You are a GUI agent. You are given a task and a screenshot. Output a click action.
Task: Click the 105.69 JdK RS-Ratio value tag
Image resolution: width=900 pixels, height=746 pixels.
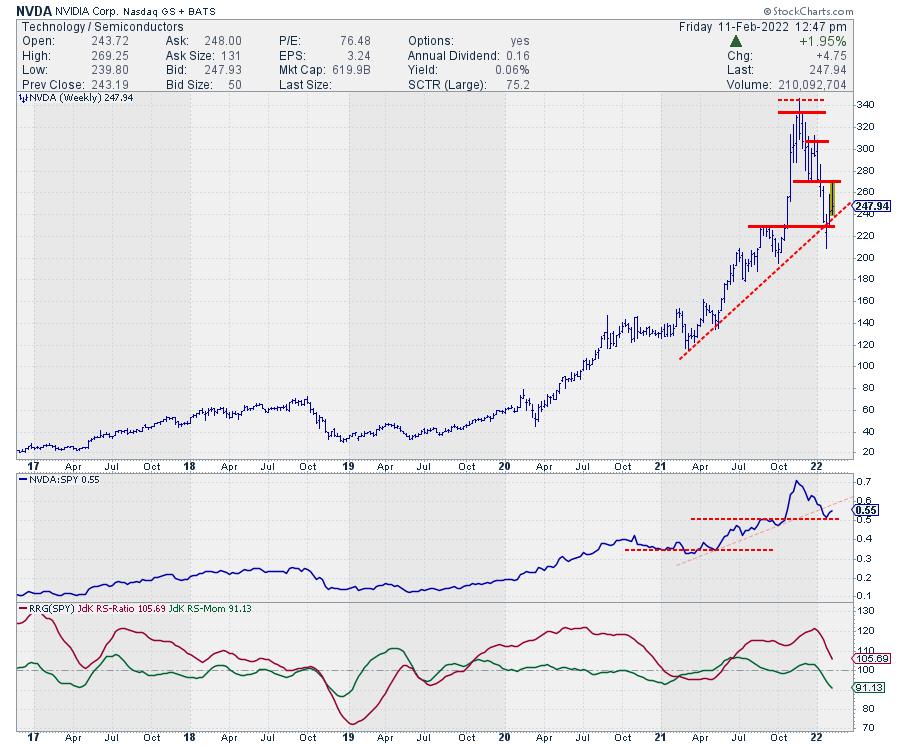tap(867, 658)
